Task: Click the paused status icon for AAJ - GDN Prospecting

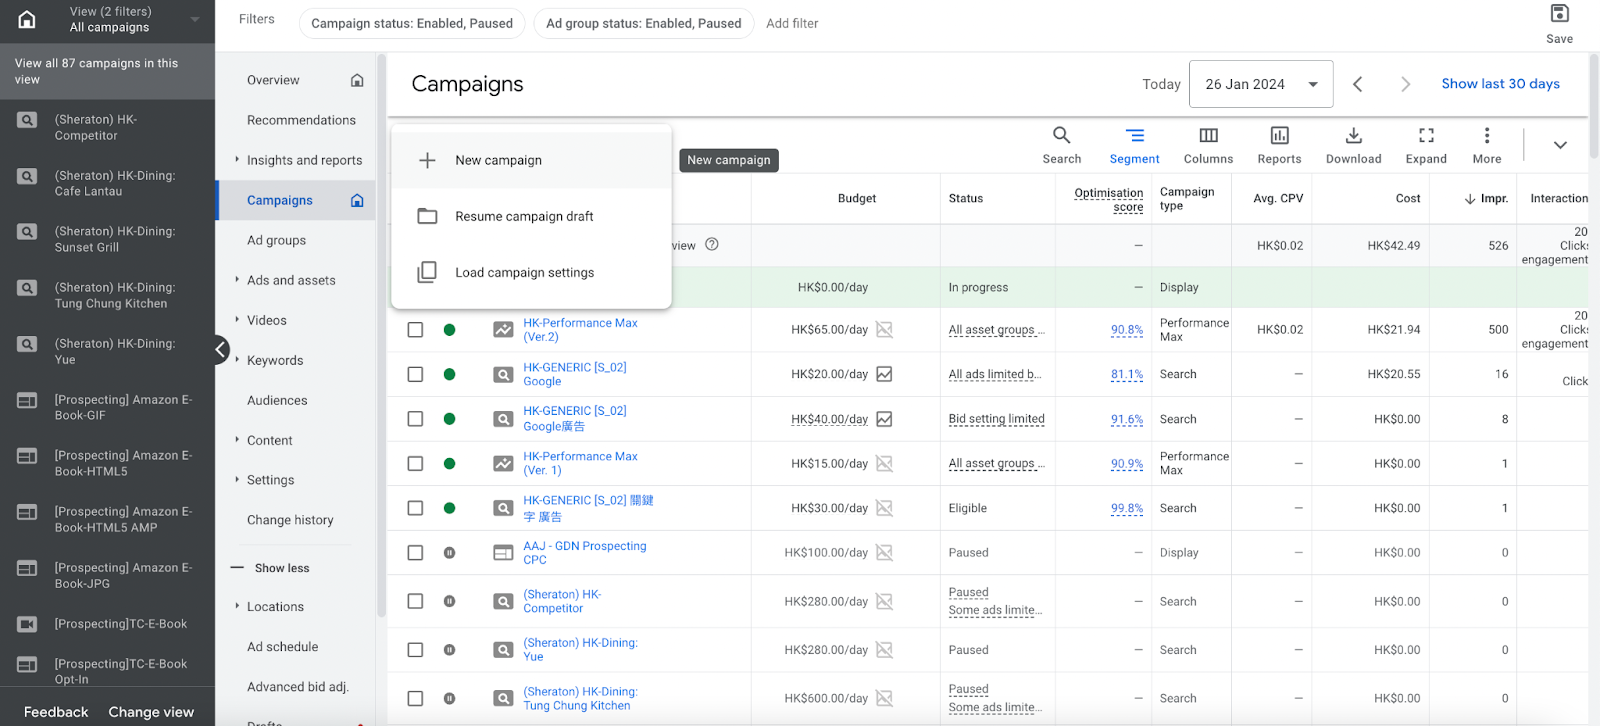Action: coord(449,552)
